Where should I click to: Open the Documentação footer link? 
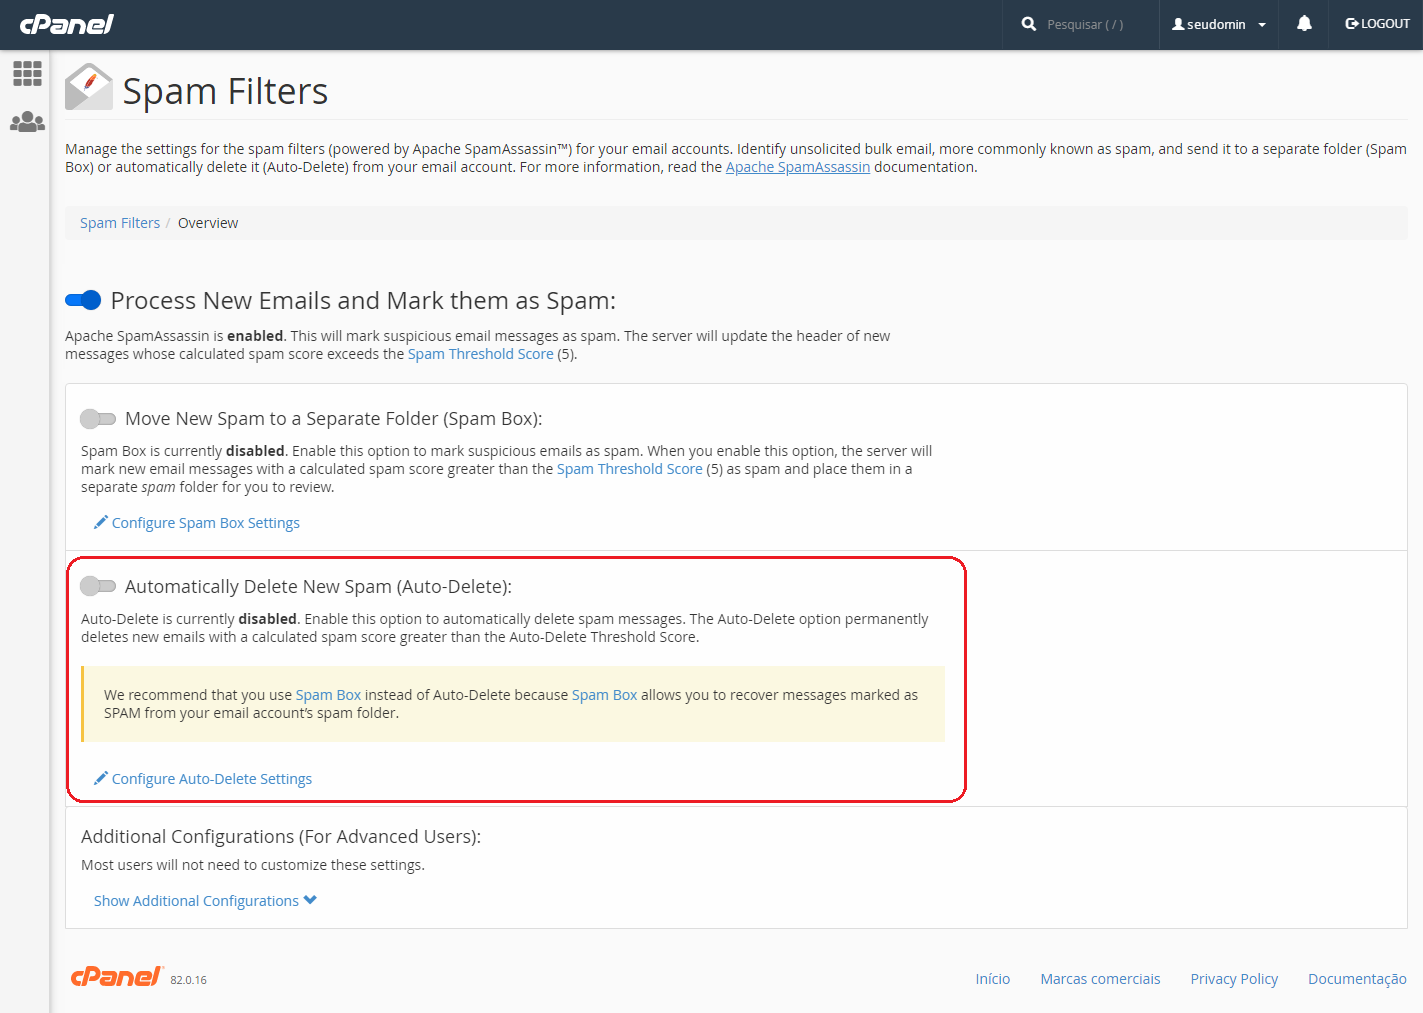[x=1357, y=979]
